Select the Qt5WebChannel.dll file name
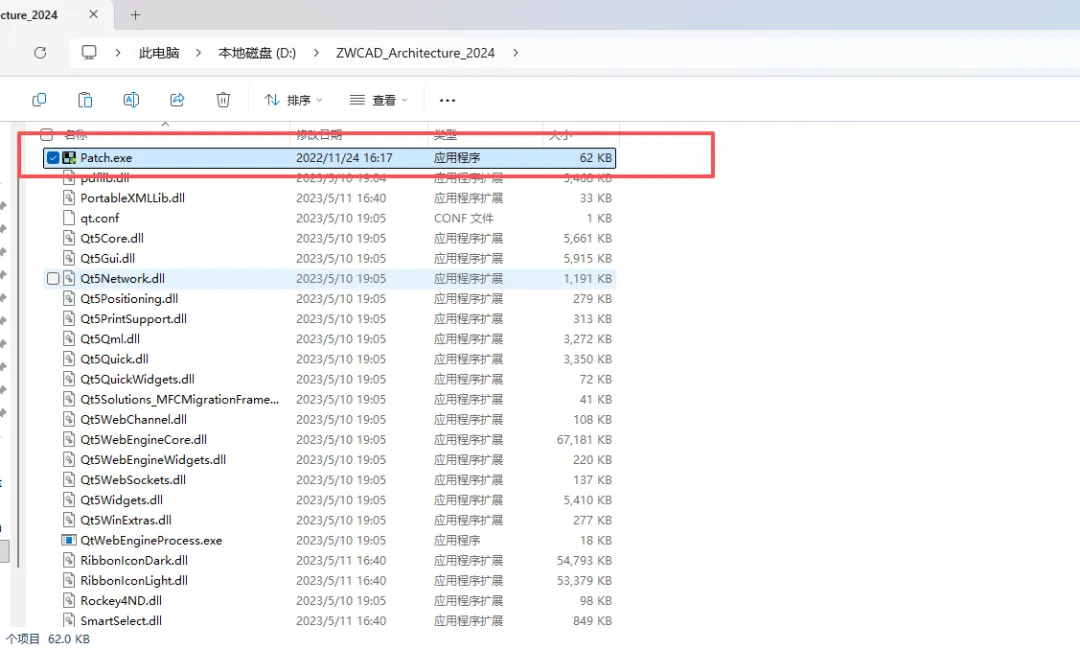Image resolution: width=1080 pixels, height=650 pixels. 134,419
